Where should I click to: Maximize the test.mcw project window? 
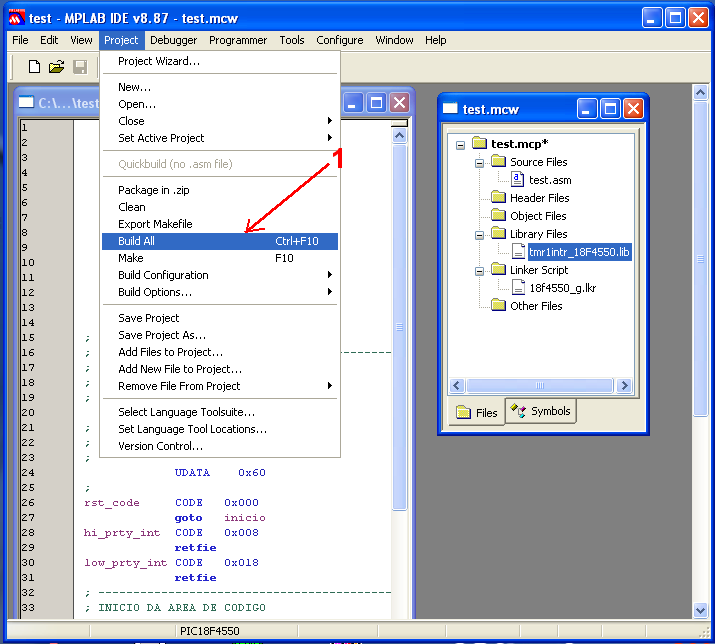click(x=610, y=109)
